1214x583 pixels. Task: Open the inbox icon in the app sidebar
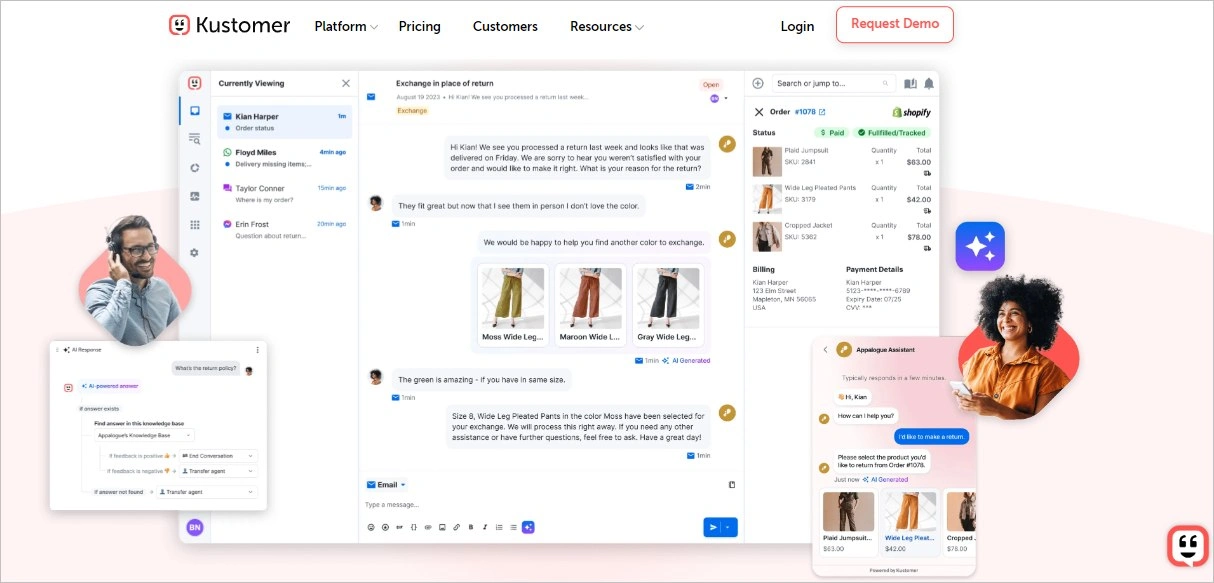point(195,111)
